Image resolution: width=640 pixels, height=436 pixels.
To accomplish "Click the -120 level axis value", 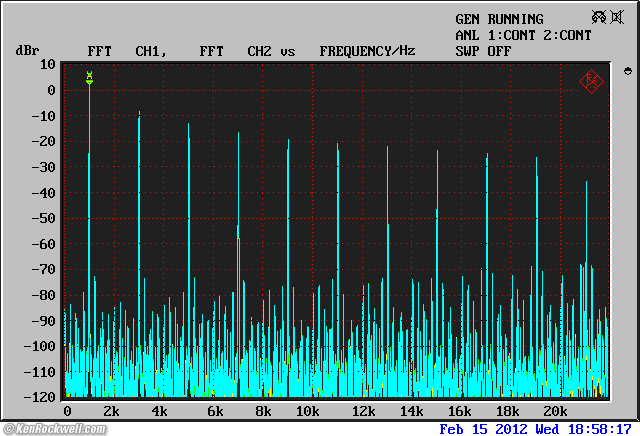I will pos(40,396).
